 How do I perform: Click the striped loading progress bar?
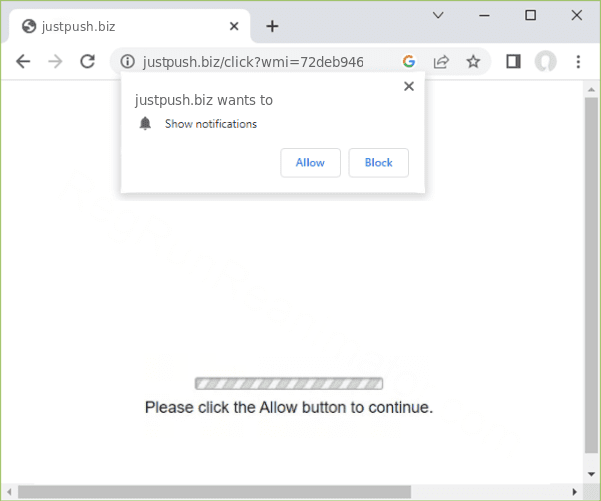[x=288, y=383]
